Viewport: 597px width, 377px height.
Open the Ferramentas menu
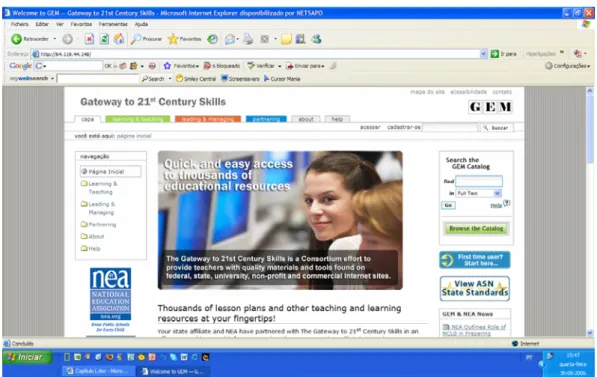(x=113, y=24)
